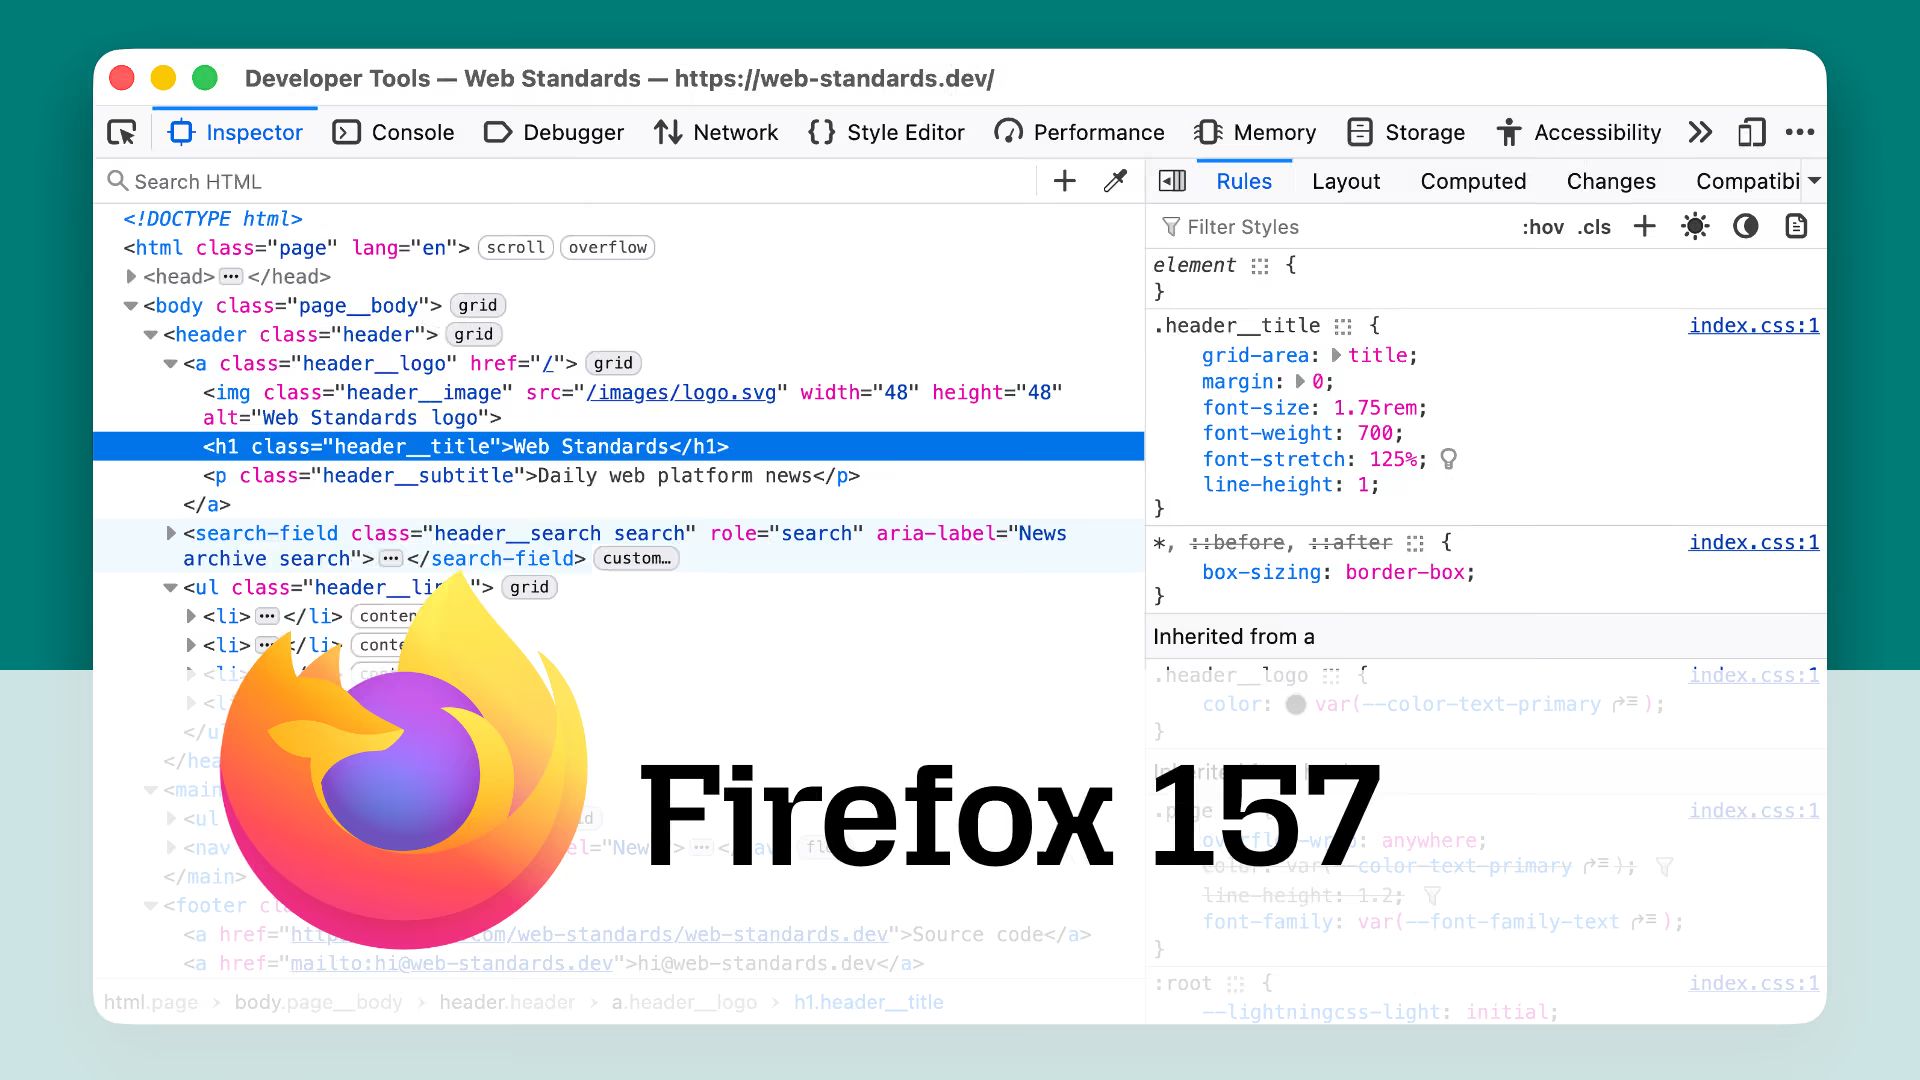Switch to the Memory panel
The image size is (1920, 1080).
click(x=1255, y=132)
